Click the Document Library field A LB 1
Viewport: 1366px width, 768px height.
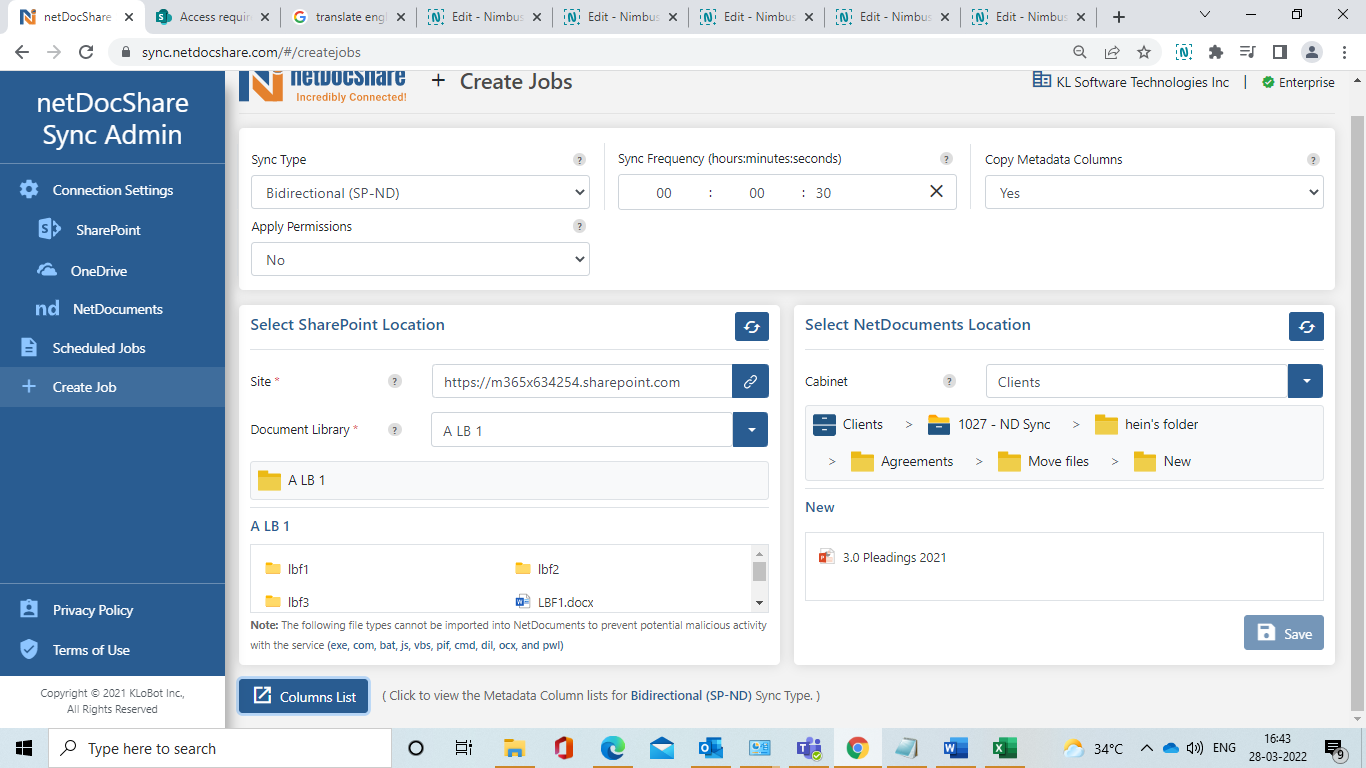(x=582, y=430)
